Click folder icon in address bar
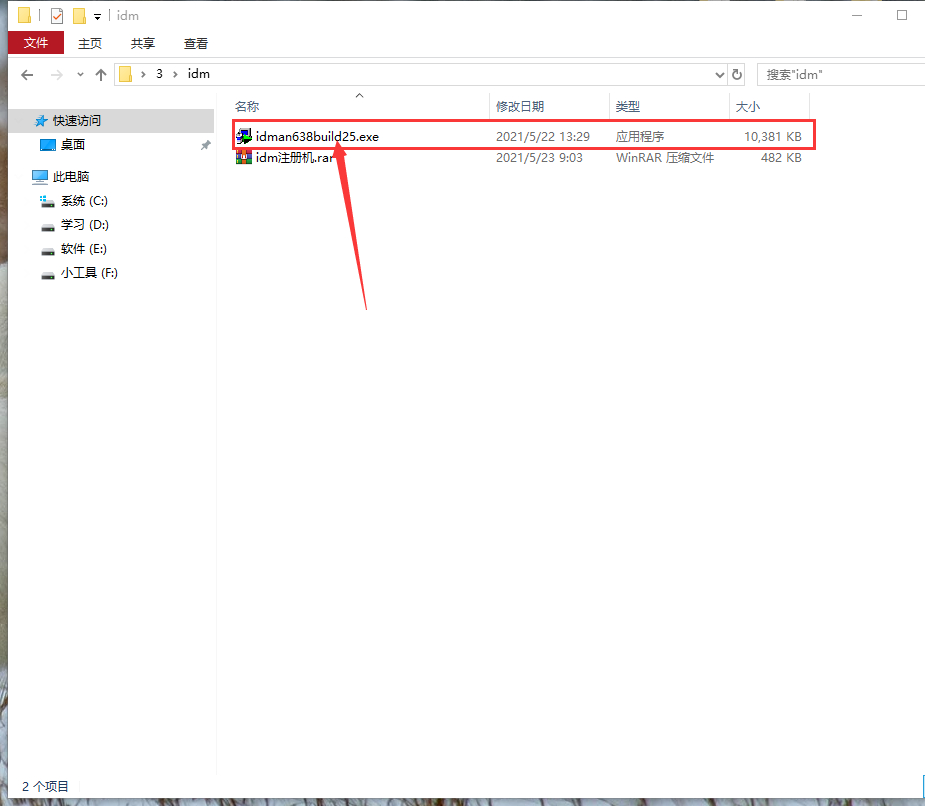This screenshot has height=806, width=925. [x=126, y=74]
